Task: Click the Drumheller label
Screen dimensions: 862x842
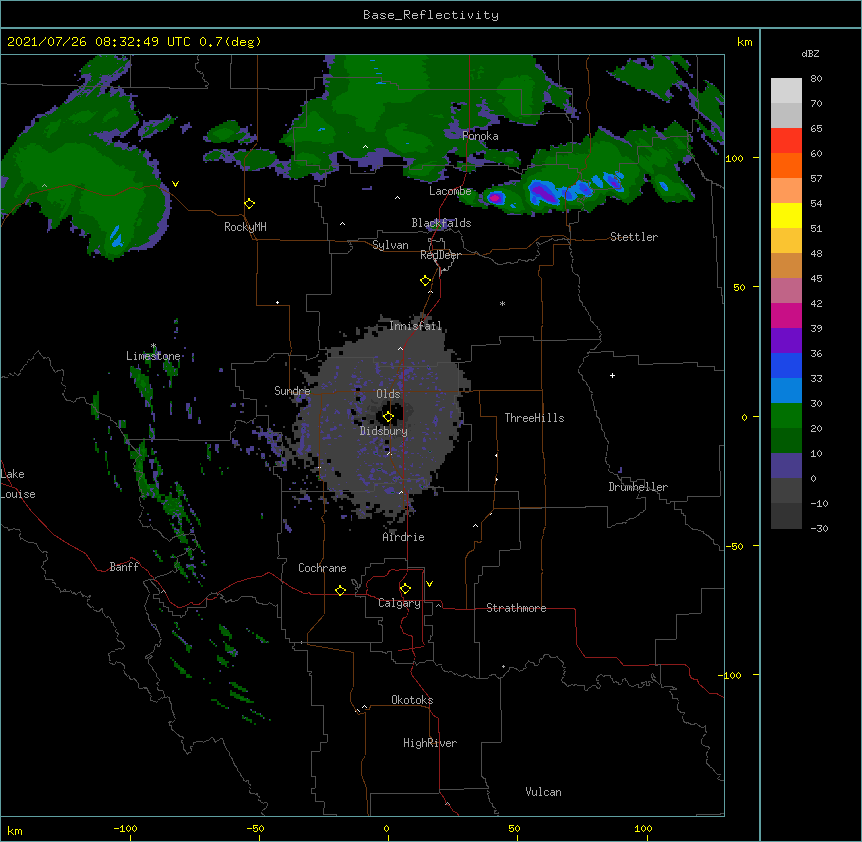Action: pos(638,487)
